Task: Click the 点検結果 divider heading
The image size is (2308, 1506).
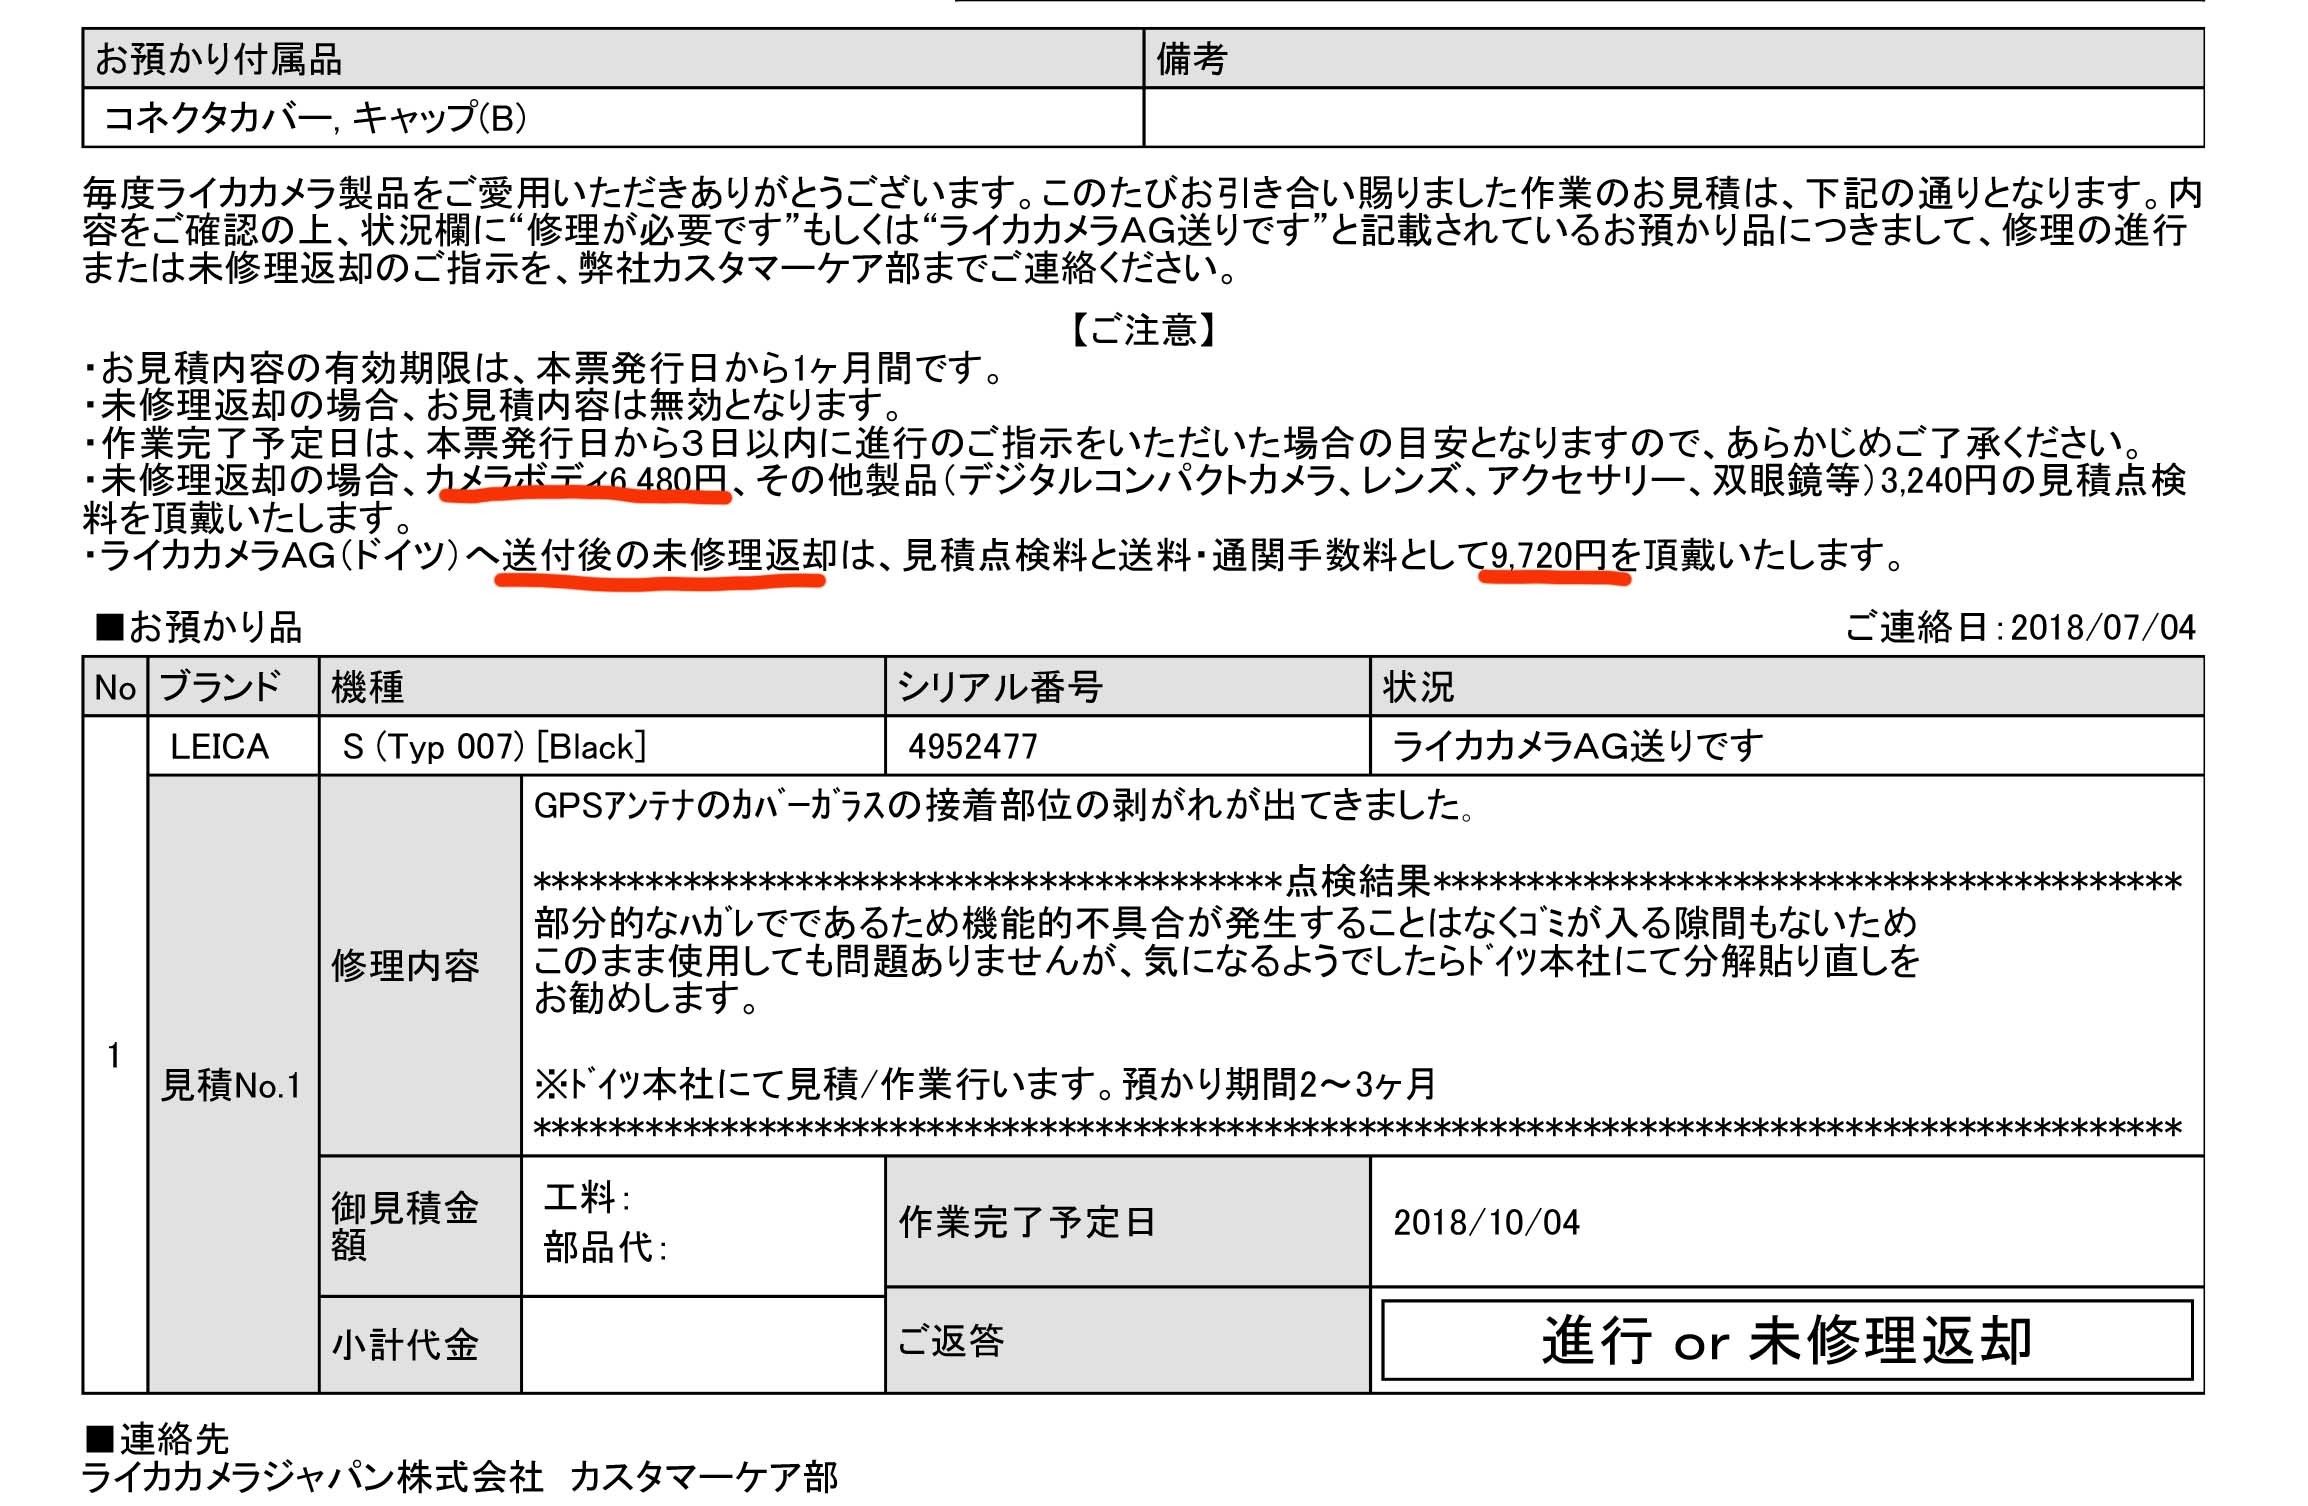Action: pyautogui.click(x=1357, y=882)
